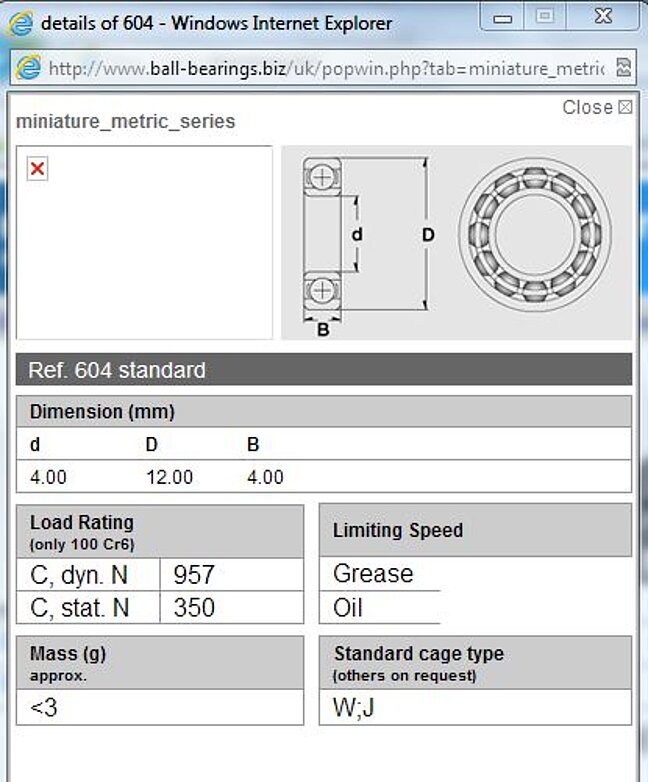
Task: Click the broken image red X icon
Action: 37,169
